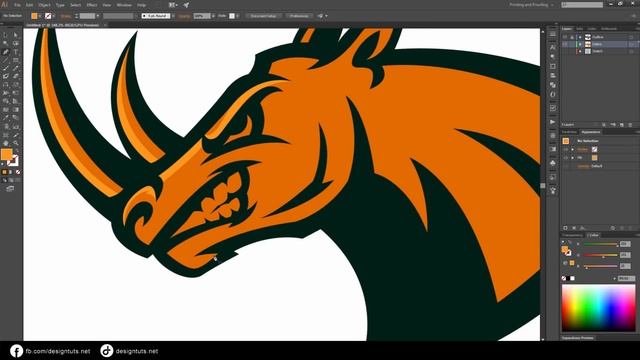Image resolution: width=640 pixels, height=360 pixels.
Task: Select the Gradient tool
Action: coord(16,109)
